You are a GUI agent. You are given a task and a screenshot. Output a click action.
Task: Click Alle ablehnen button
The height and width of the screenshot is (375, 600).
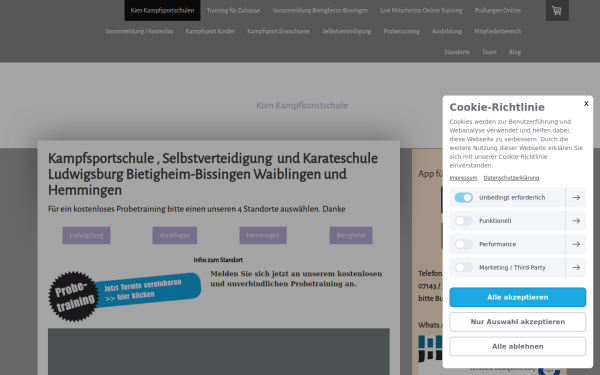point(517,346)
